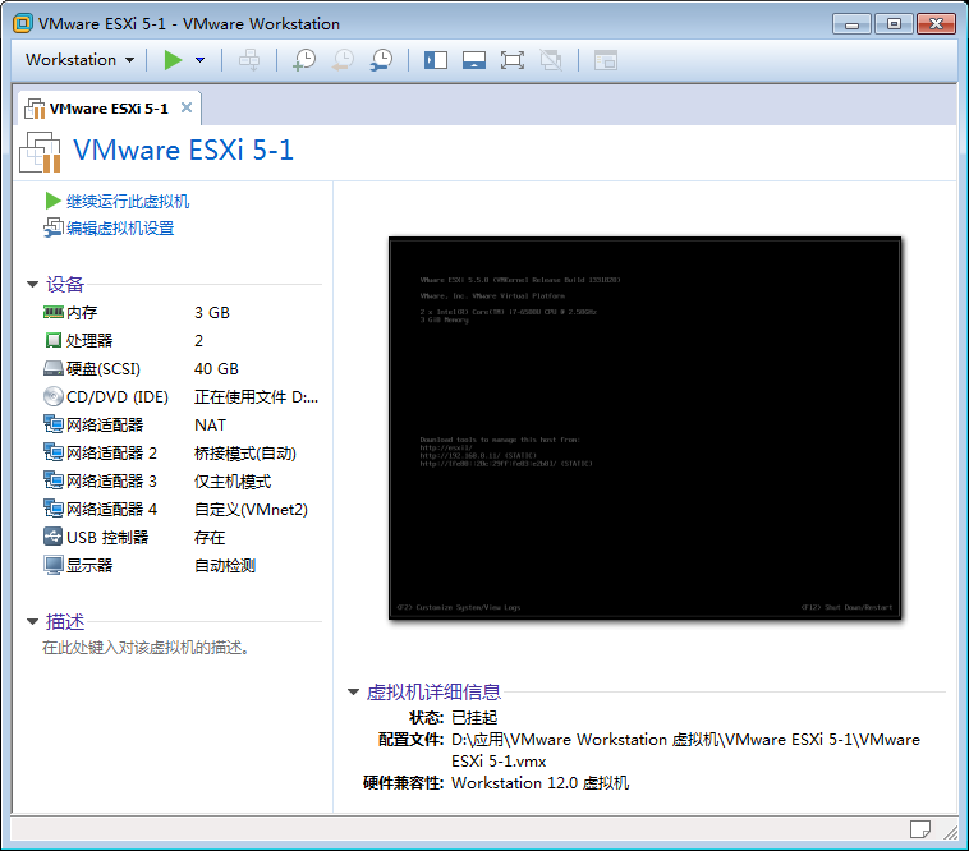Collapse the 描述 section
The image size is (970, 852).
pos(32,621)
